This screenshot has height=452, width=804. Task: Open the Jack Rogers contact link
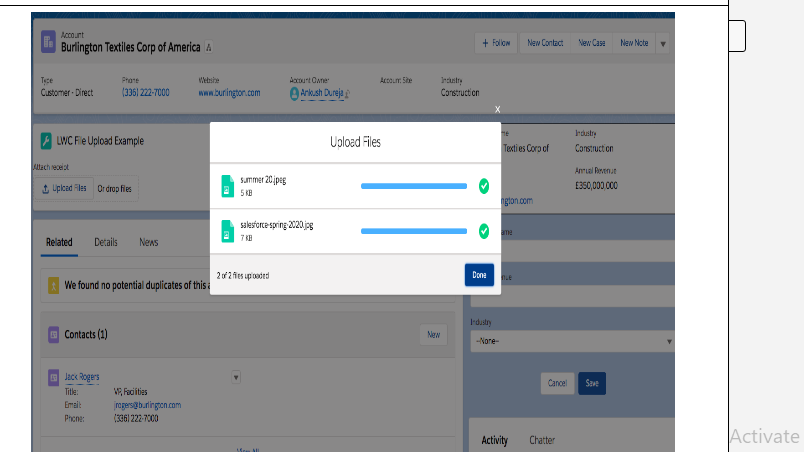coord(82,377)
